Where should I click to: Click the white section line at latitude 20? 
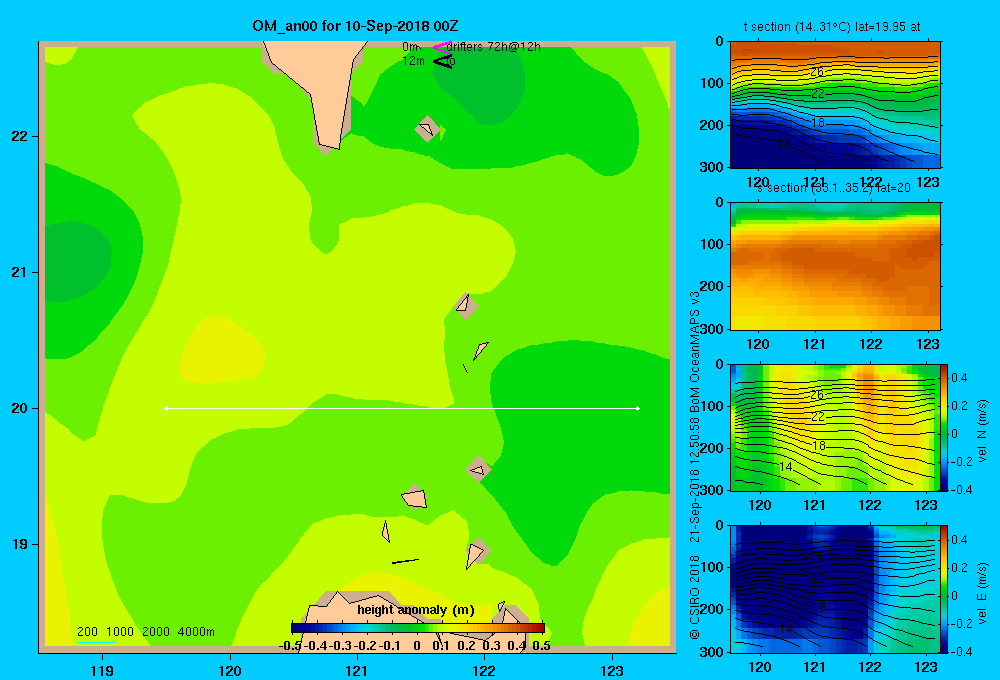pyautogui.click(x=402, y=408)
